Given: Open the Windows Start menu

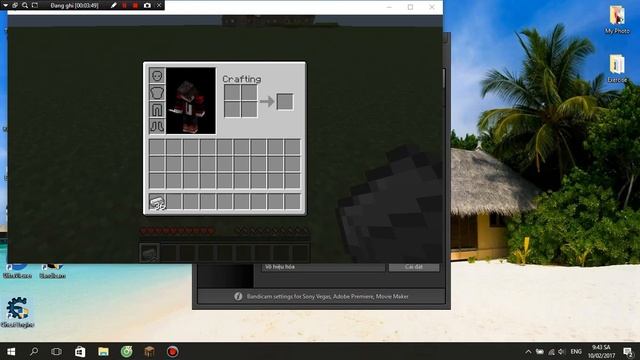Looking at the screenshot, I should pyautogui.click(x=11, y=351).
